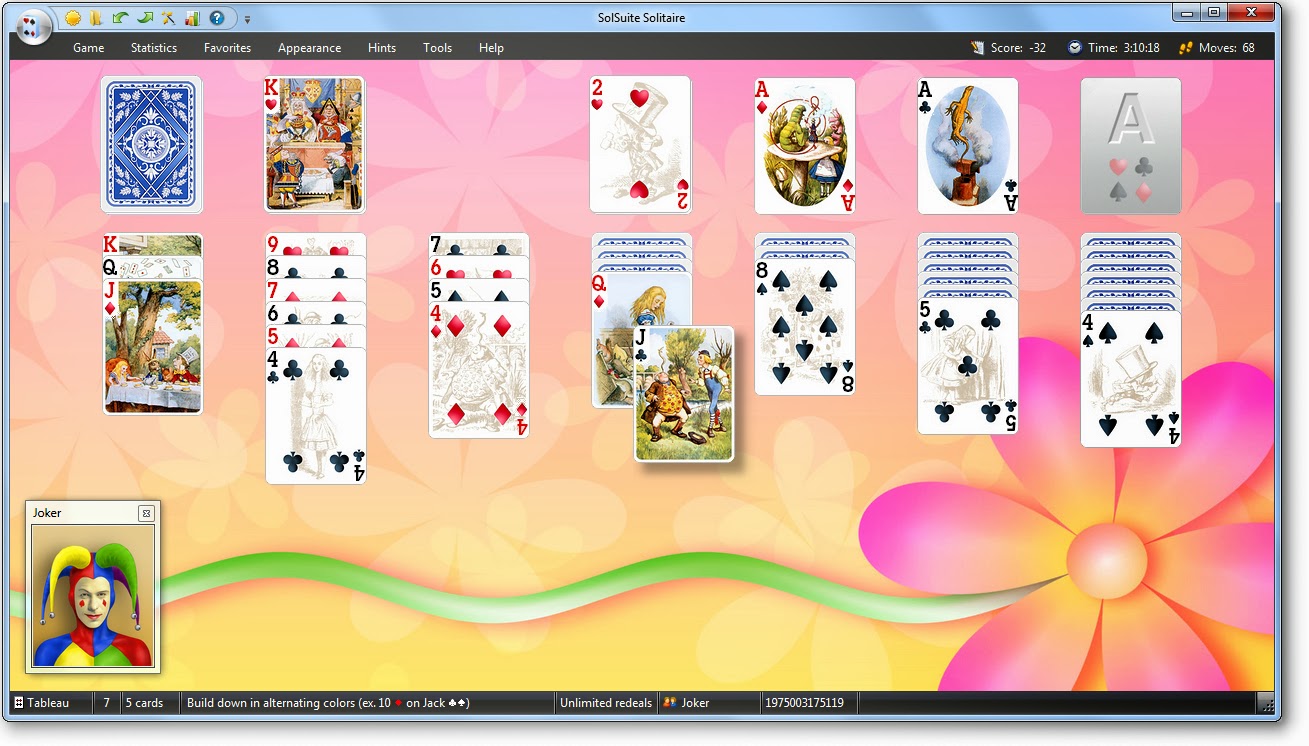The height and width of the screenshot is (746, 1309).
Task: Select the Jack of diamonds in first column
Action: point(153,346)
